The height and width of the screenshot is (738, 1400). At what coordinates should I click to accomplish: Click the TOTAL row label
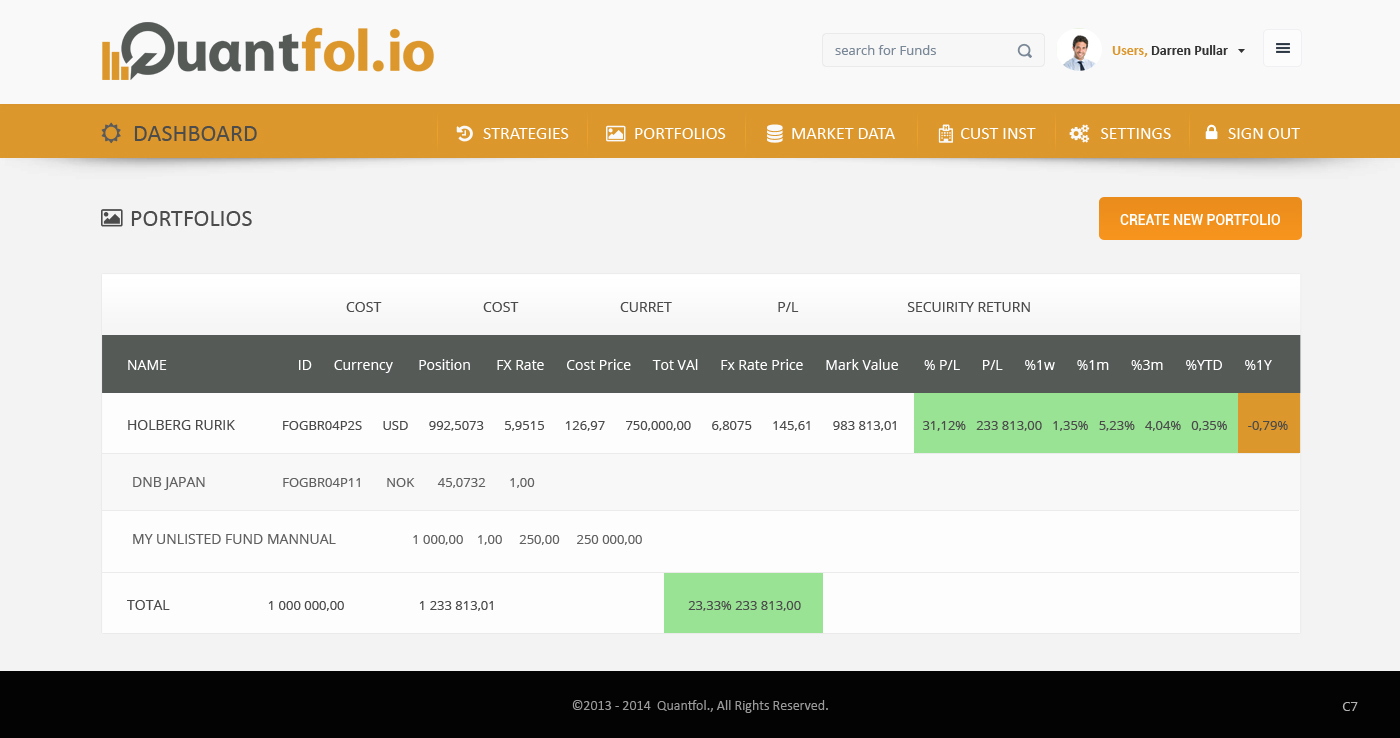pos(148,605)
